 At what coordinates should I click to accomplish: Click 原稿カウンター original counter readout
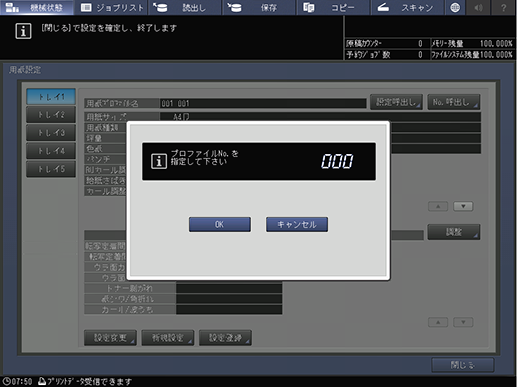(x=385, y=43)
